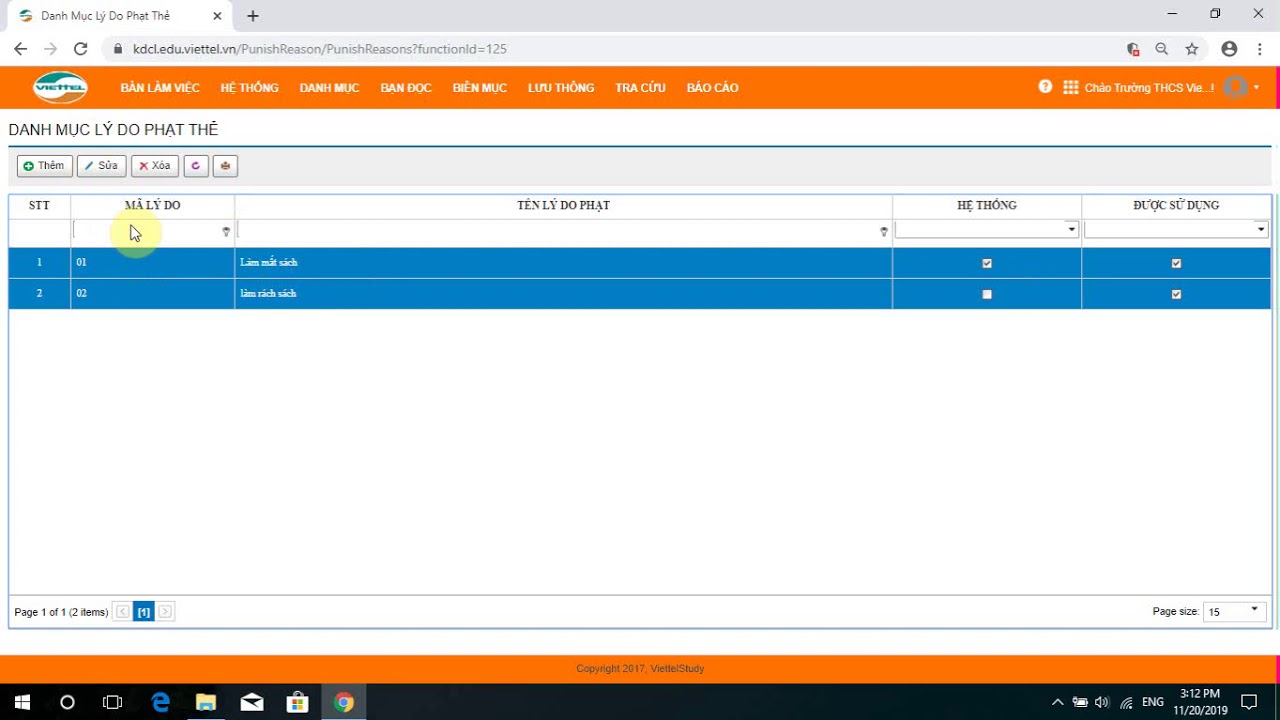Screen dimensions: 1280x720
Task: Click the Tên Lý Do Phạt filter input
Action: click(558, 232)
